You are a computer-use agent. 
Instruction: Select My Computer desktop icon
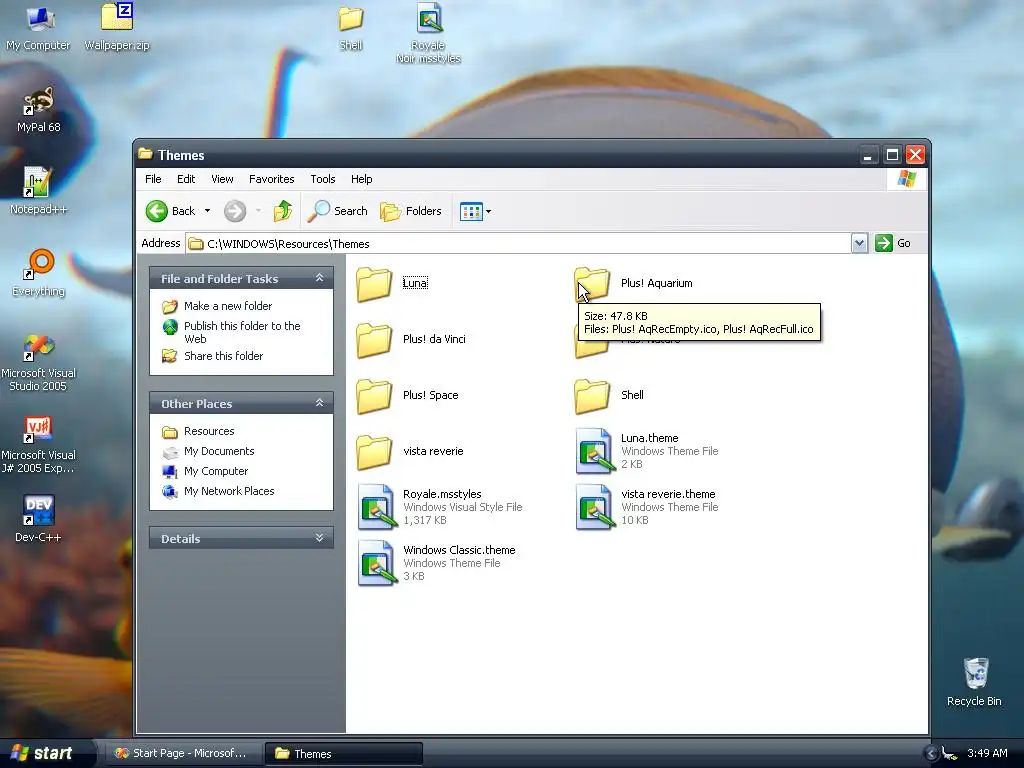tap(39, 28)
